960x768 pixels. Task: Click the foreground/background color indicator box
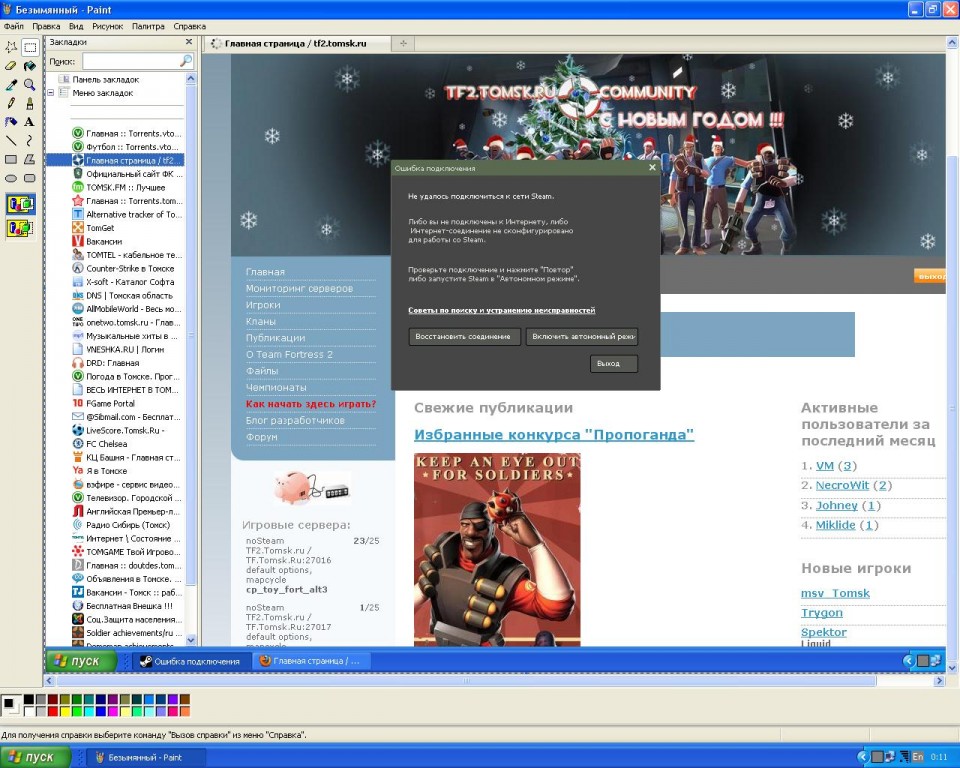pyautogui.click(x=11, y=705)
